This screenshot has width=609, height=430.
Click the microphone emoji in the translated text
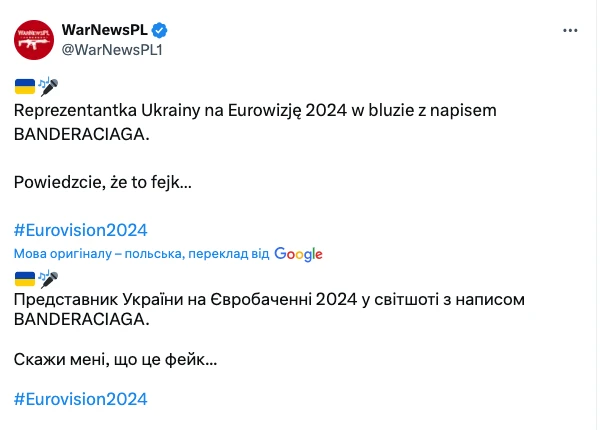click(x=49, y=279)
